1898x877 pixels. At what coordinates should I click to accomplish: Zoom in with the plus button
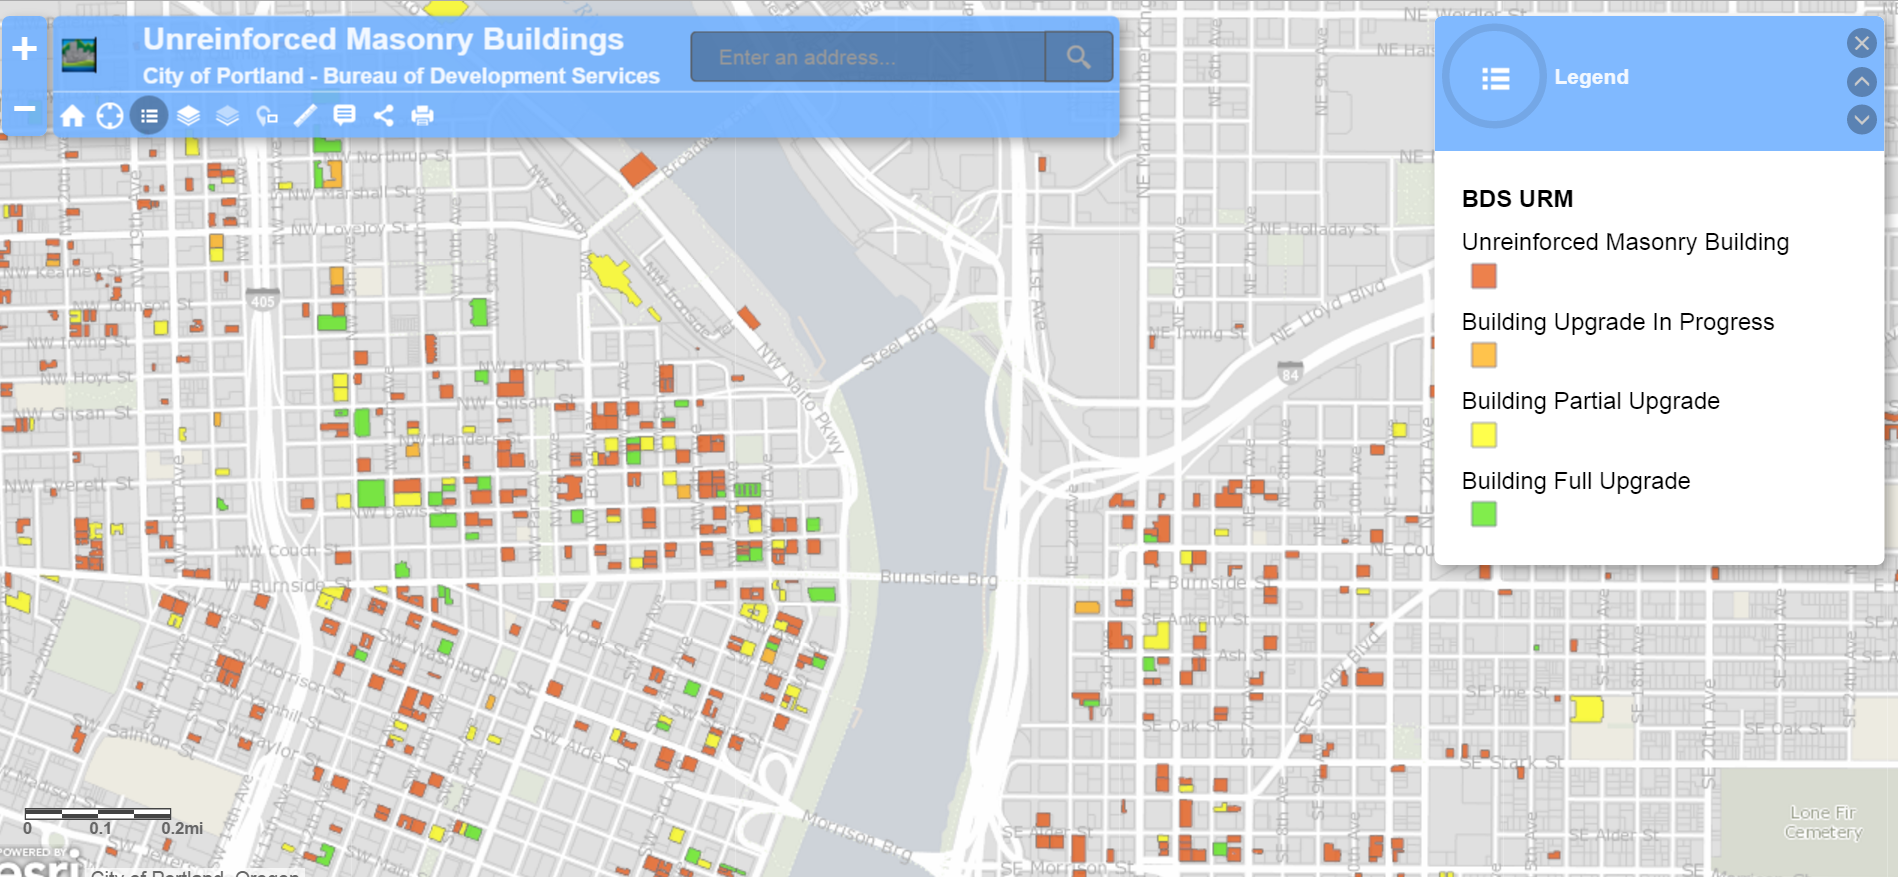click(25, 49)
